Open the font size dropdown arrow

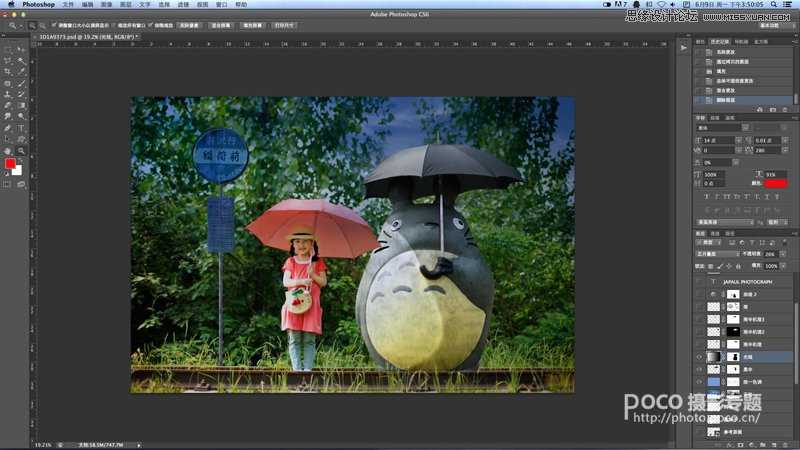tap(738, 140)
